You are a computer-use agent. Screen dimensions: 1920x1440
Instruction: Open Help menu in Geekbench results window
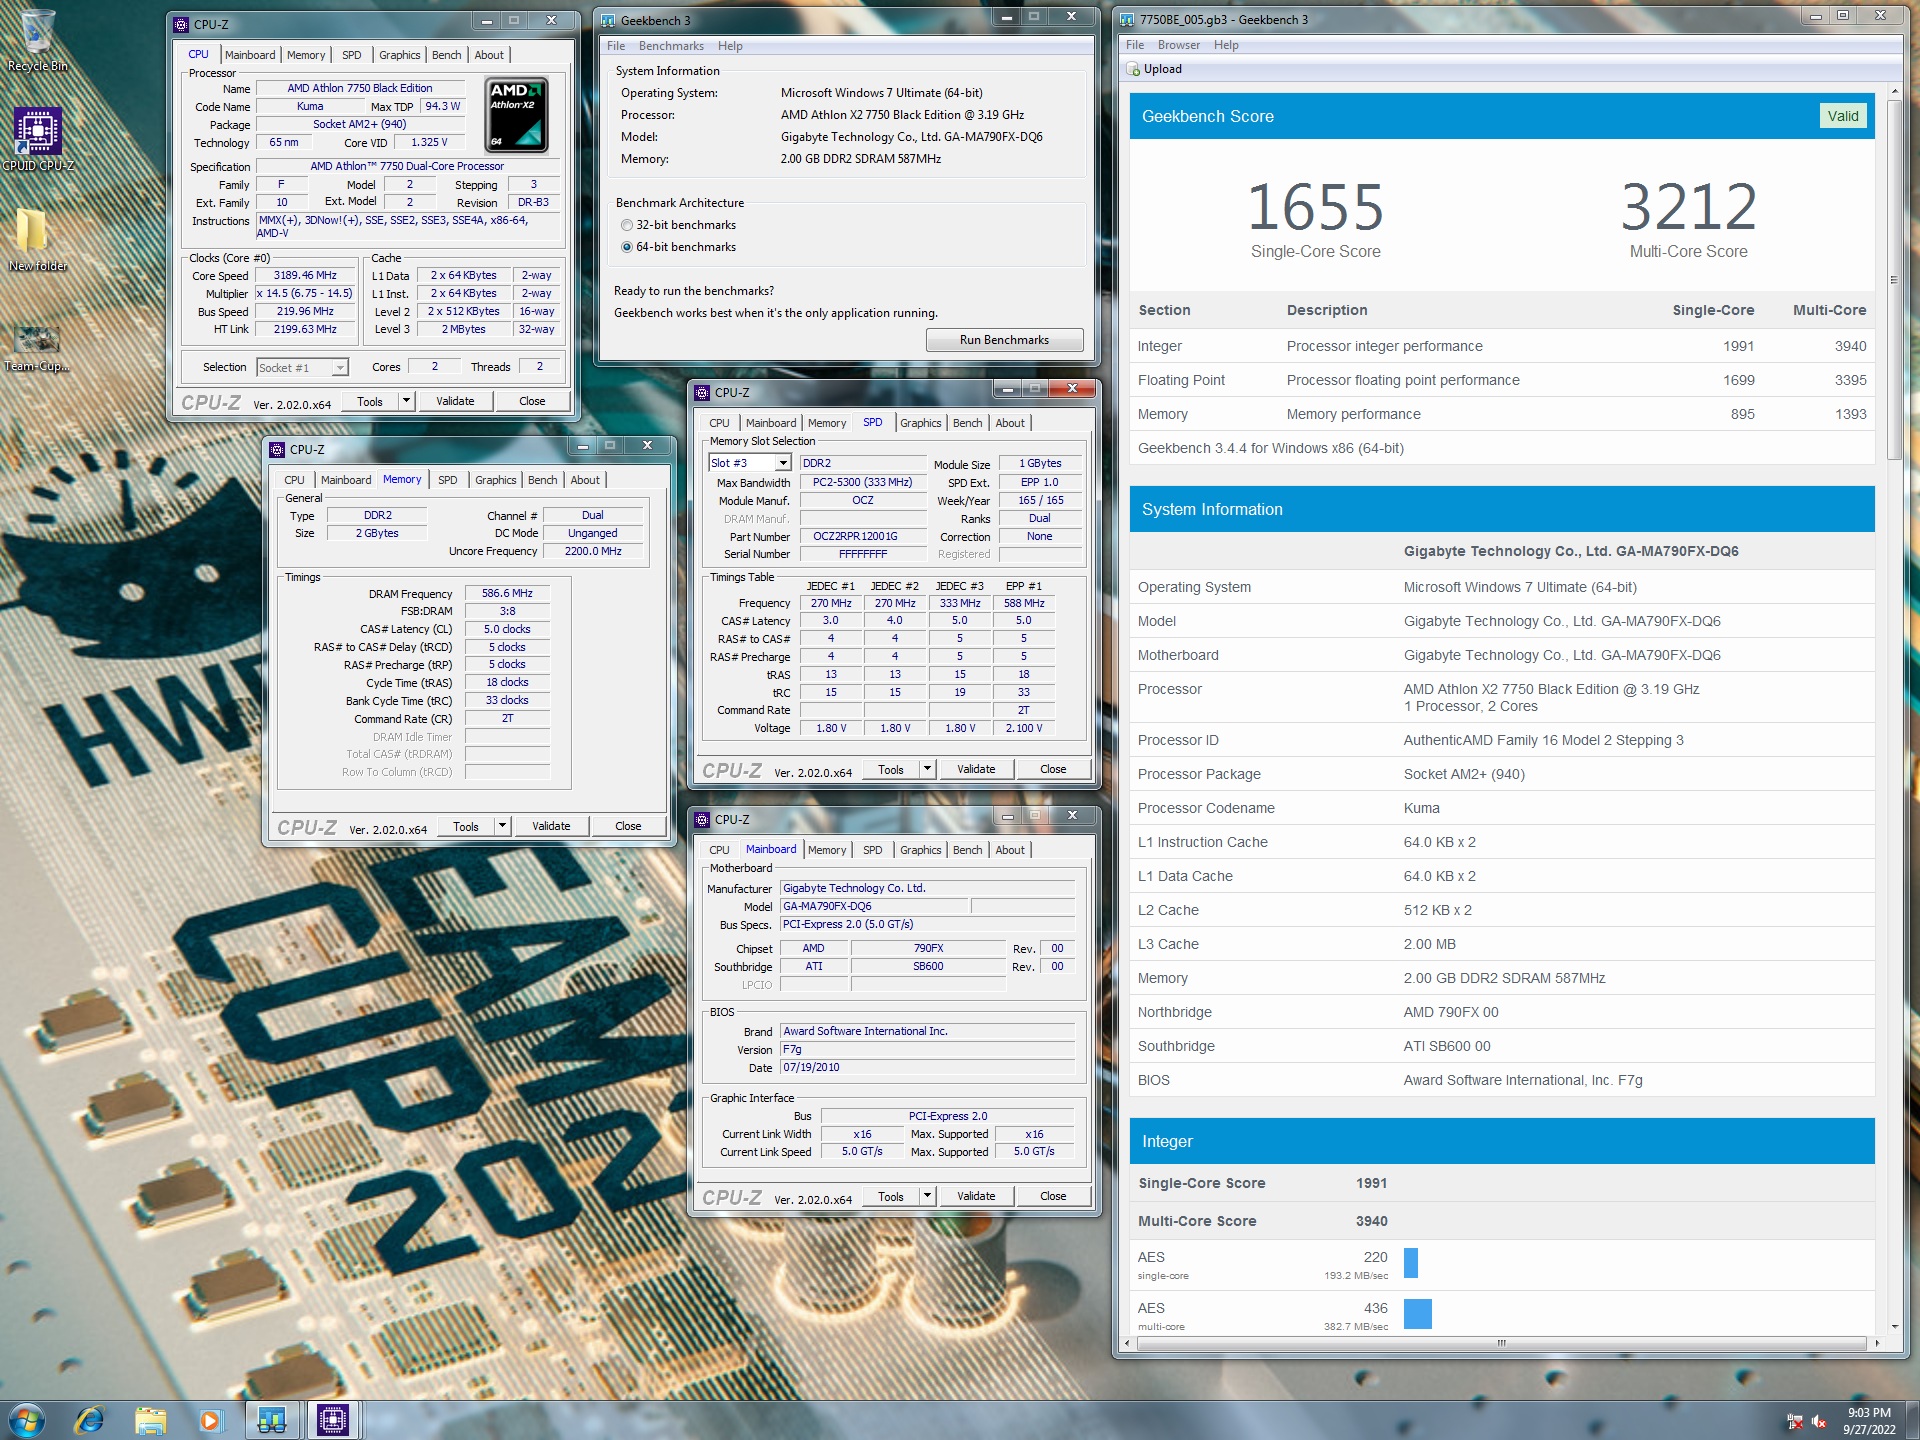(1226, 45)
